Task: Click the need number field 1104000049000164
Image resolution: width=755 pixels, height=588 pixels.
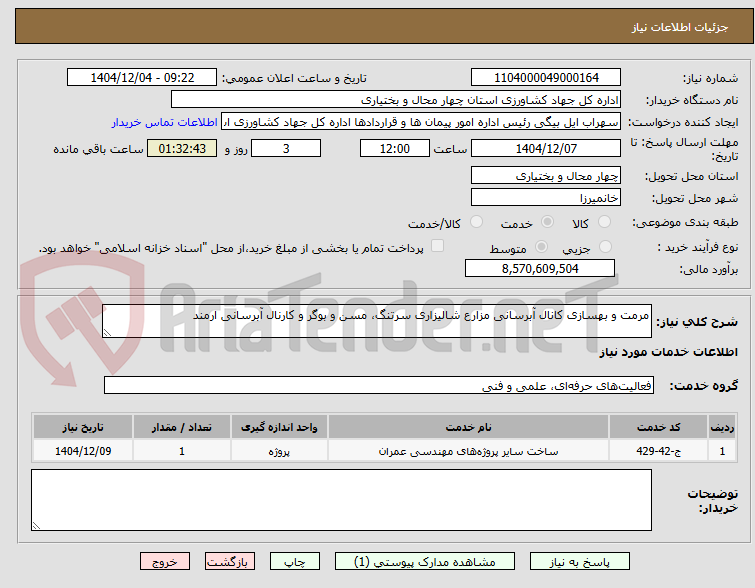Action: (546, 78)
